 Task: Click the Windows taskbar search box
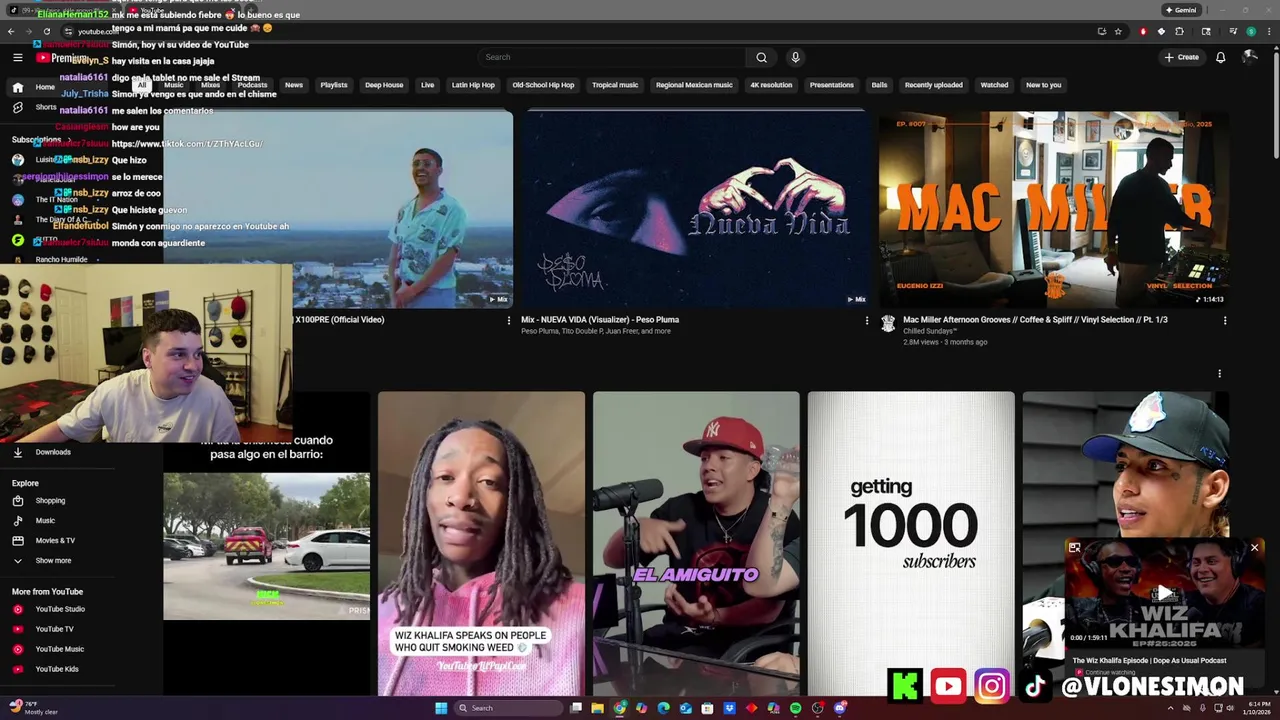tap(508, 708)
